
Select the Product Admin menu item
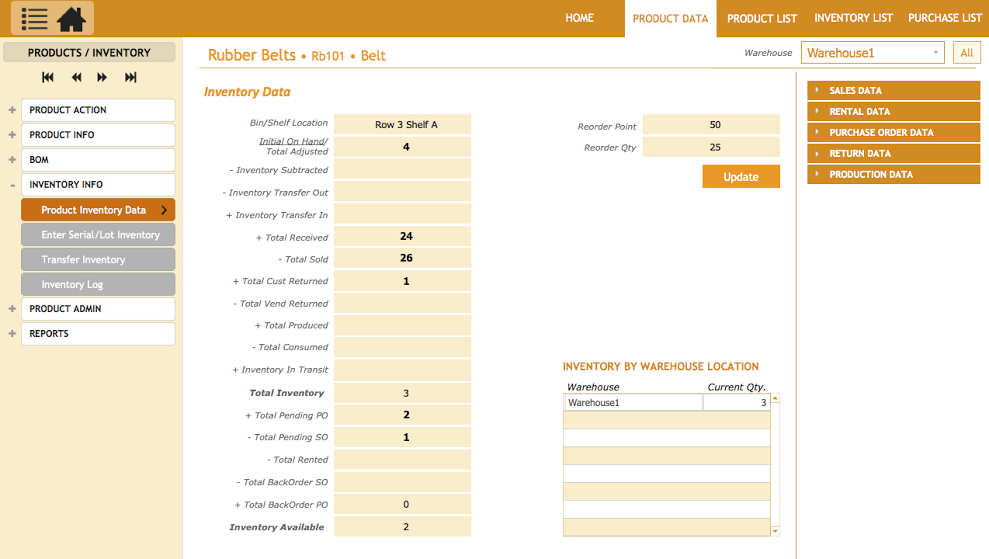(x=98, y=309)
